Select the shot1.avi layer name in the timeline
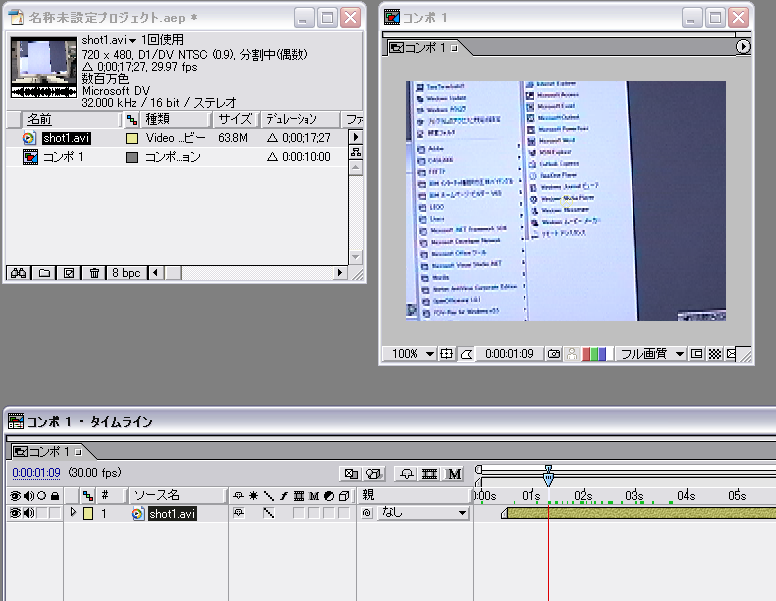 tap(172, 514)
